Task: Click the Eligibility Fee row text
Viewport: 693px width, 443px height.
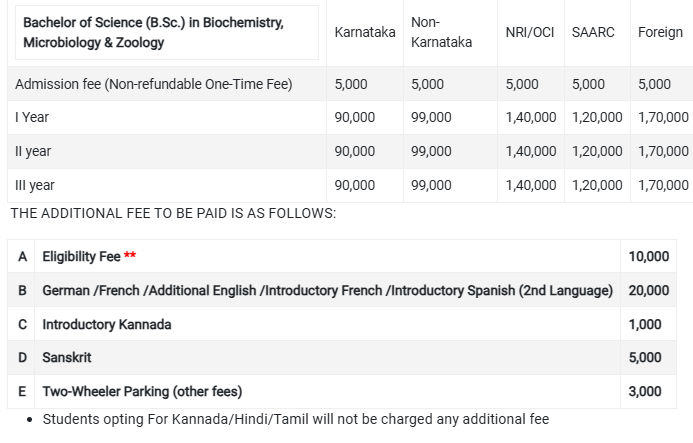Action: click(x=81, y=256)
